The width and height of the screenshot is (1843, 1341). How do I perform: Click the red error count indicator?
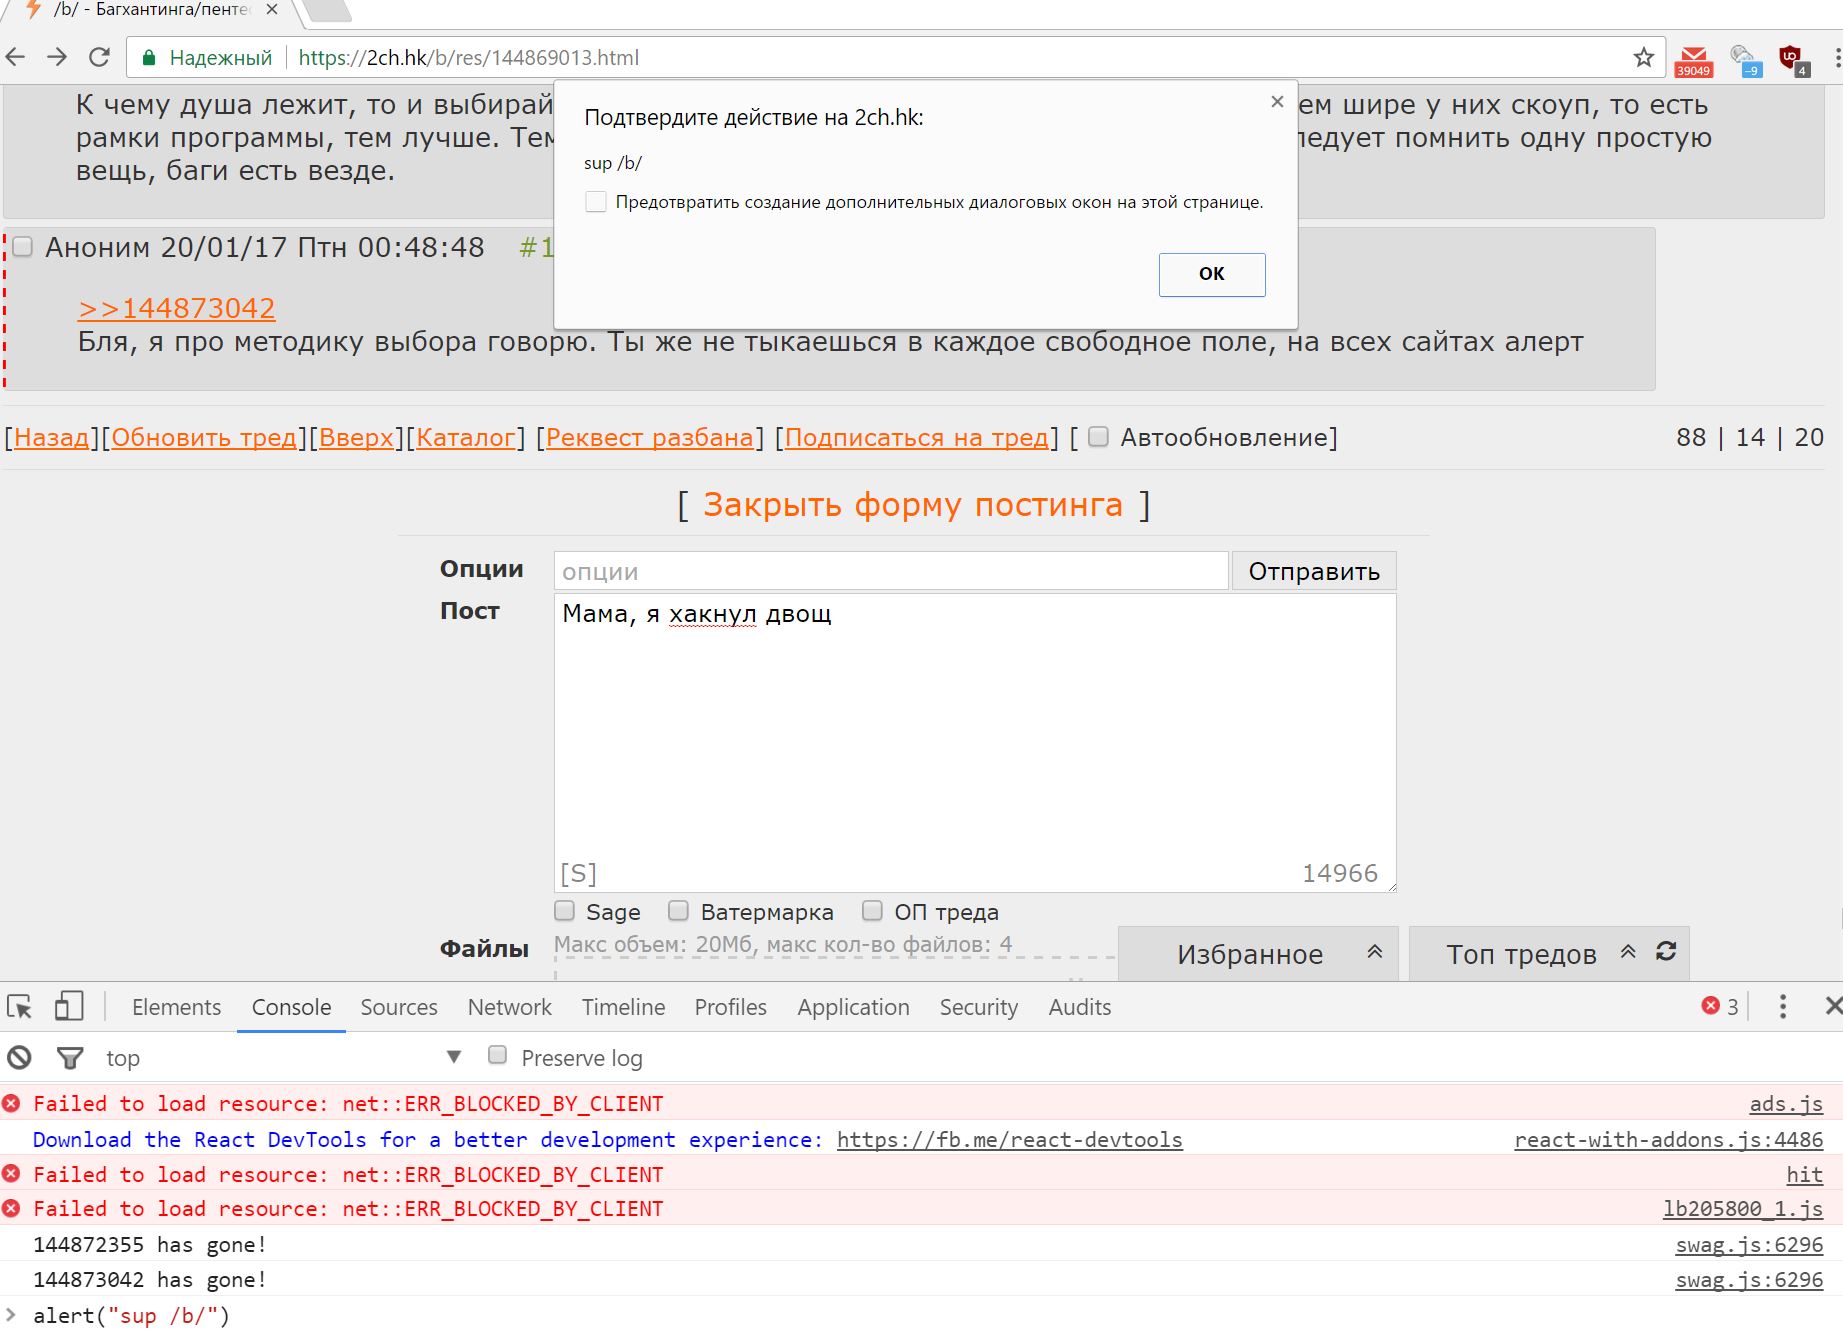click(x=1720, y=1007)
